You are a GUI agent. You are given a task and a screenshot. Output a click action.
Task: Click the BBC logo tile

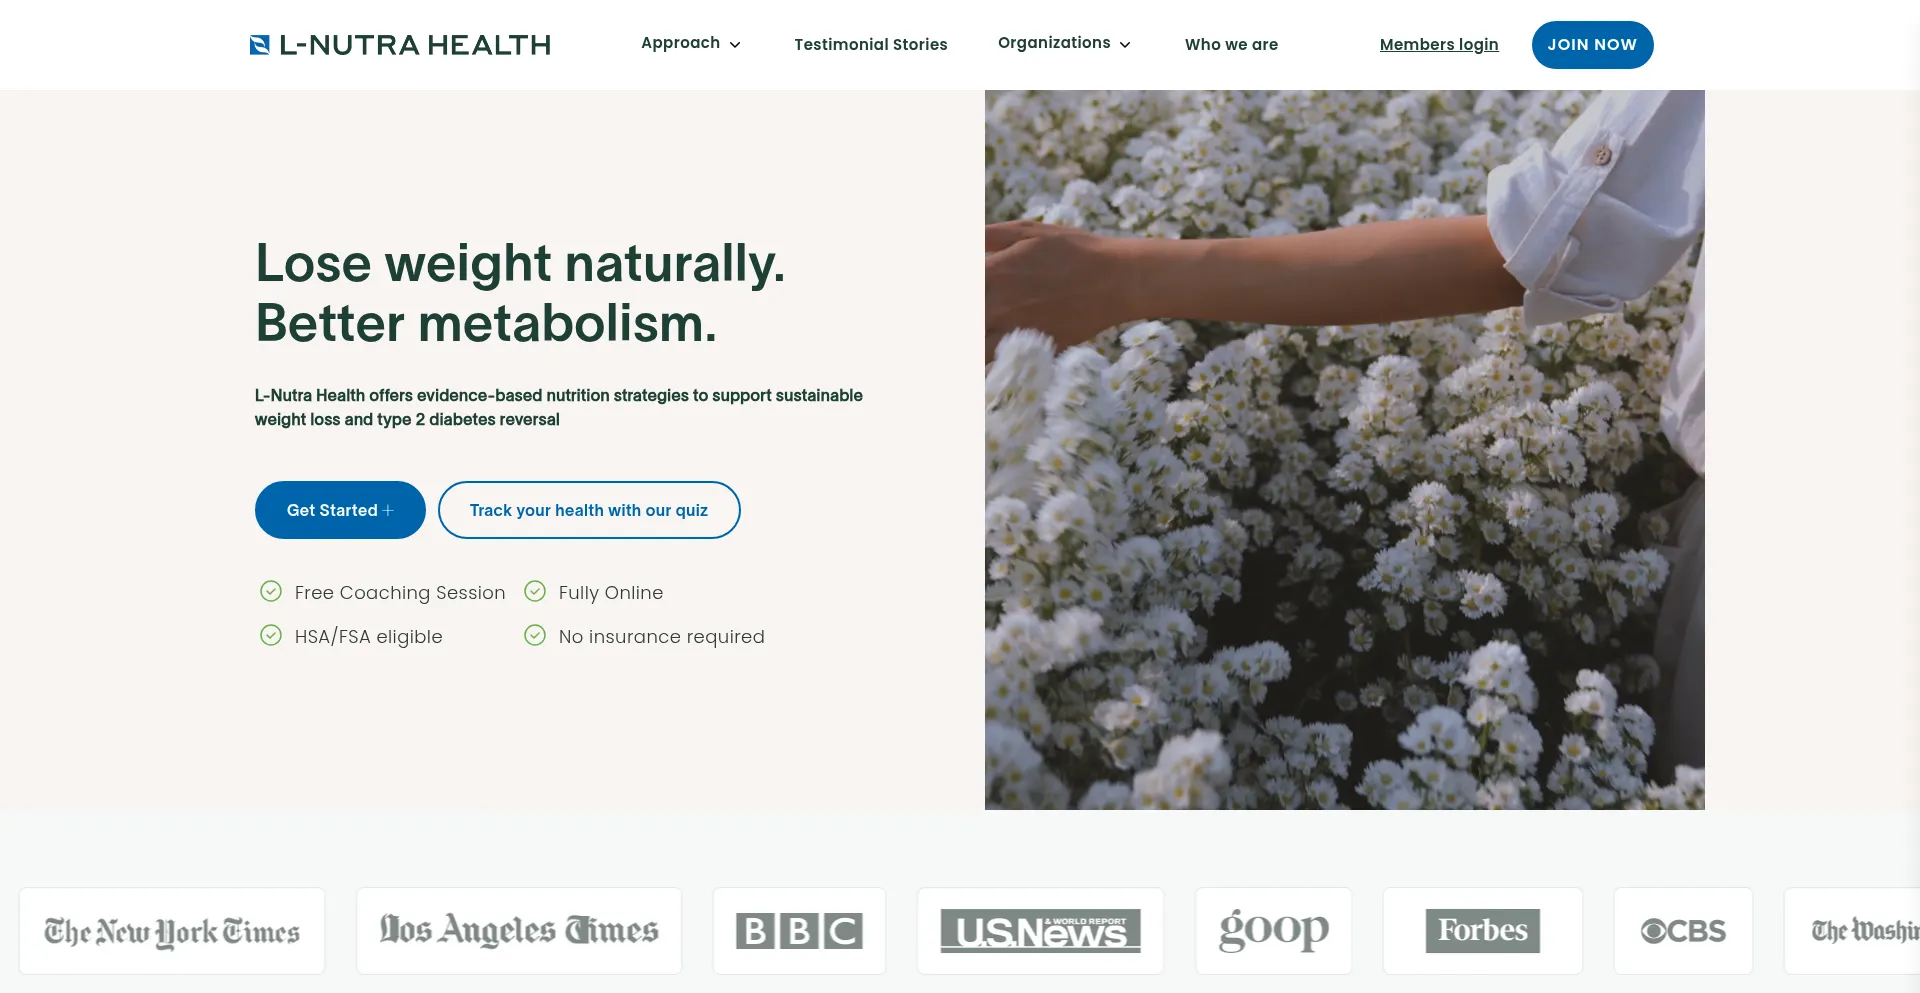coord(799,931)
